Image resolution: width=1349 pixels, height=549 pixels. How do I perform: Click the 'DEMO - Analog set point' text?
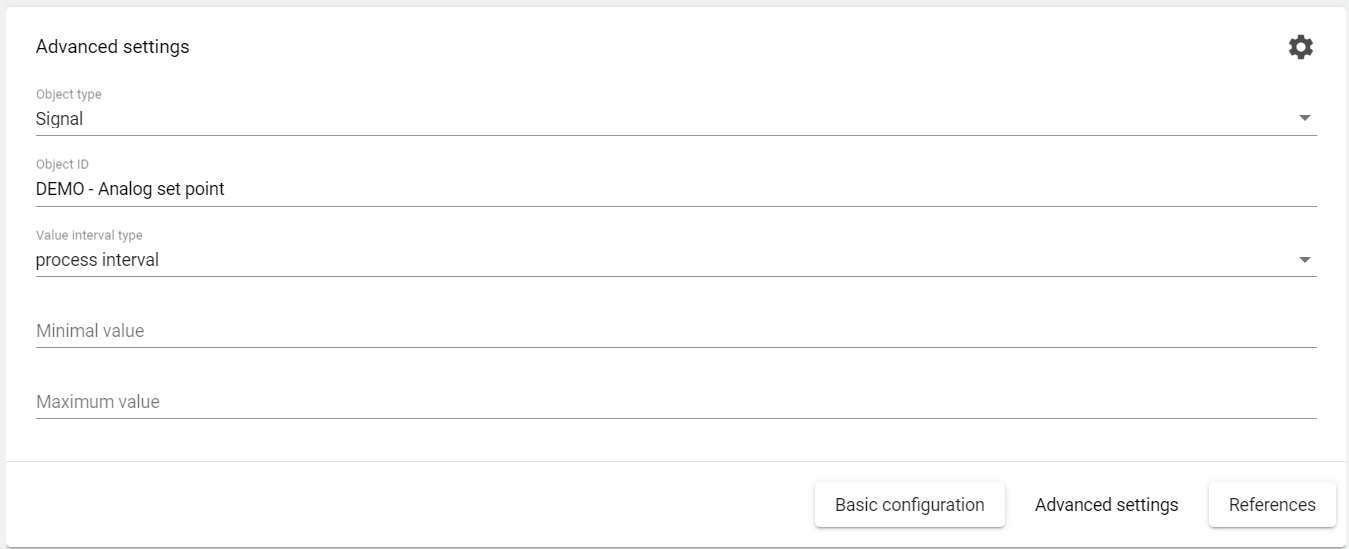[x=130, y=189]
